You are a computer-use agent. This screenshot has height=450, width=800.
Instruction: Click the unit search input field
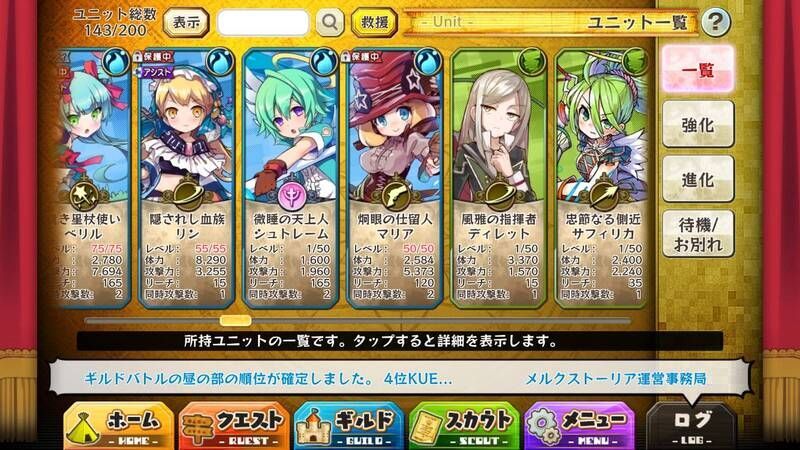click(x=263, y=22)
